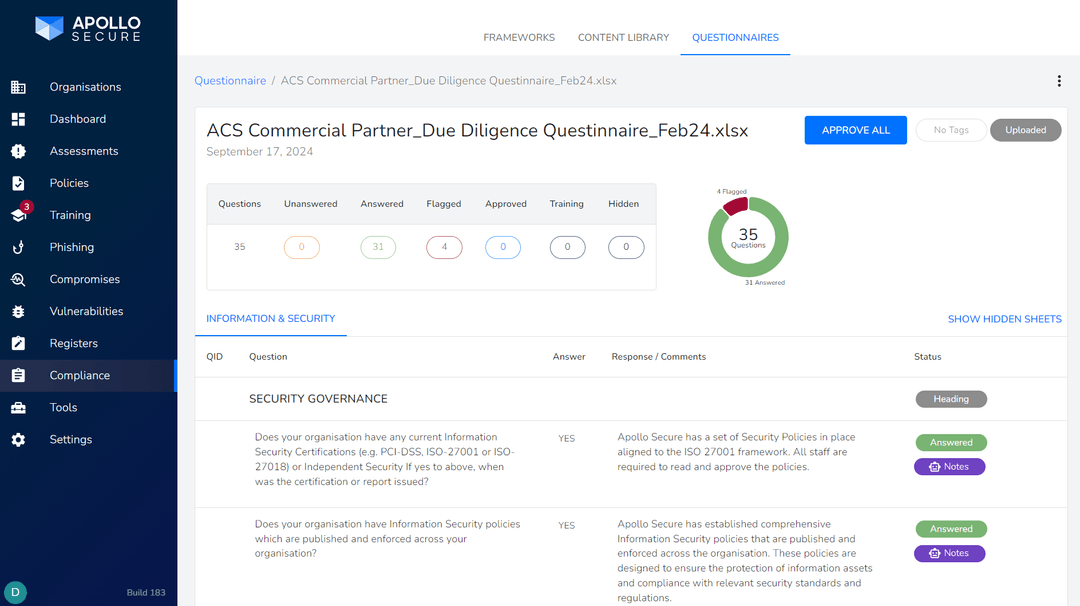Click the Vulnerabilities bug icon
Screen dimensions: 1080x606
pyautogui.click(x=19, y=311)
